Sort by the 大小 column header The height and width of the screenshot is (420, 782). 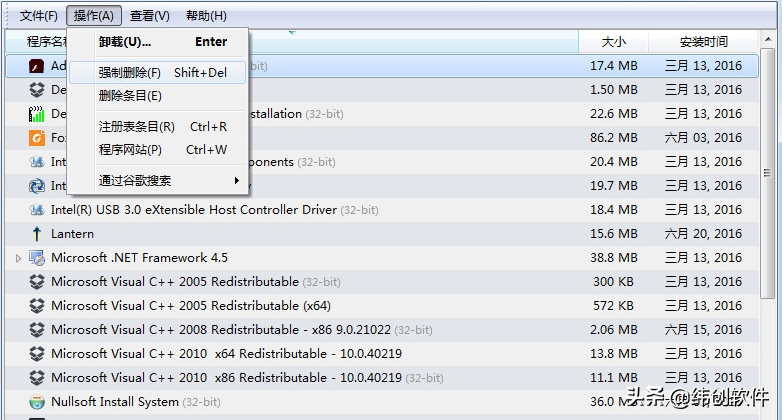point(613,41)
